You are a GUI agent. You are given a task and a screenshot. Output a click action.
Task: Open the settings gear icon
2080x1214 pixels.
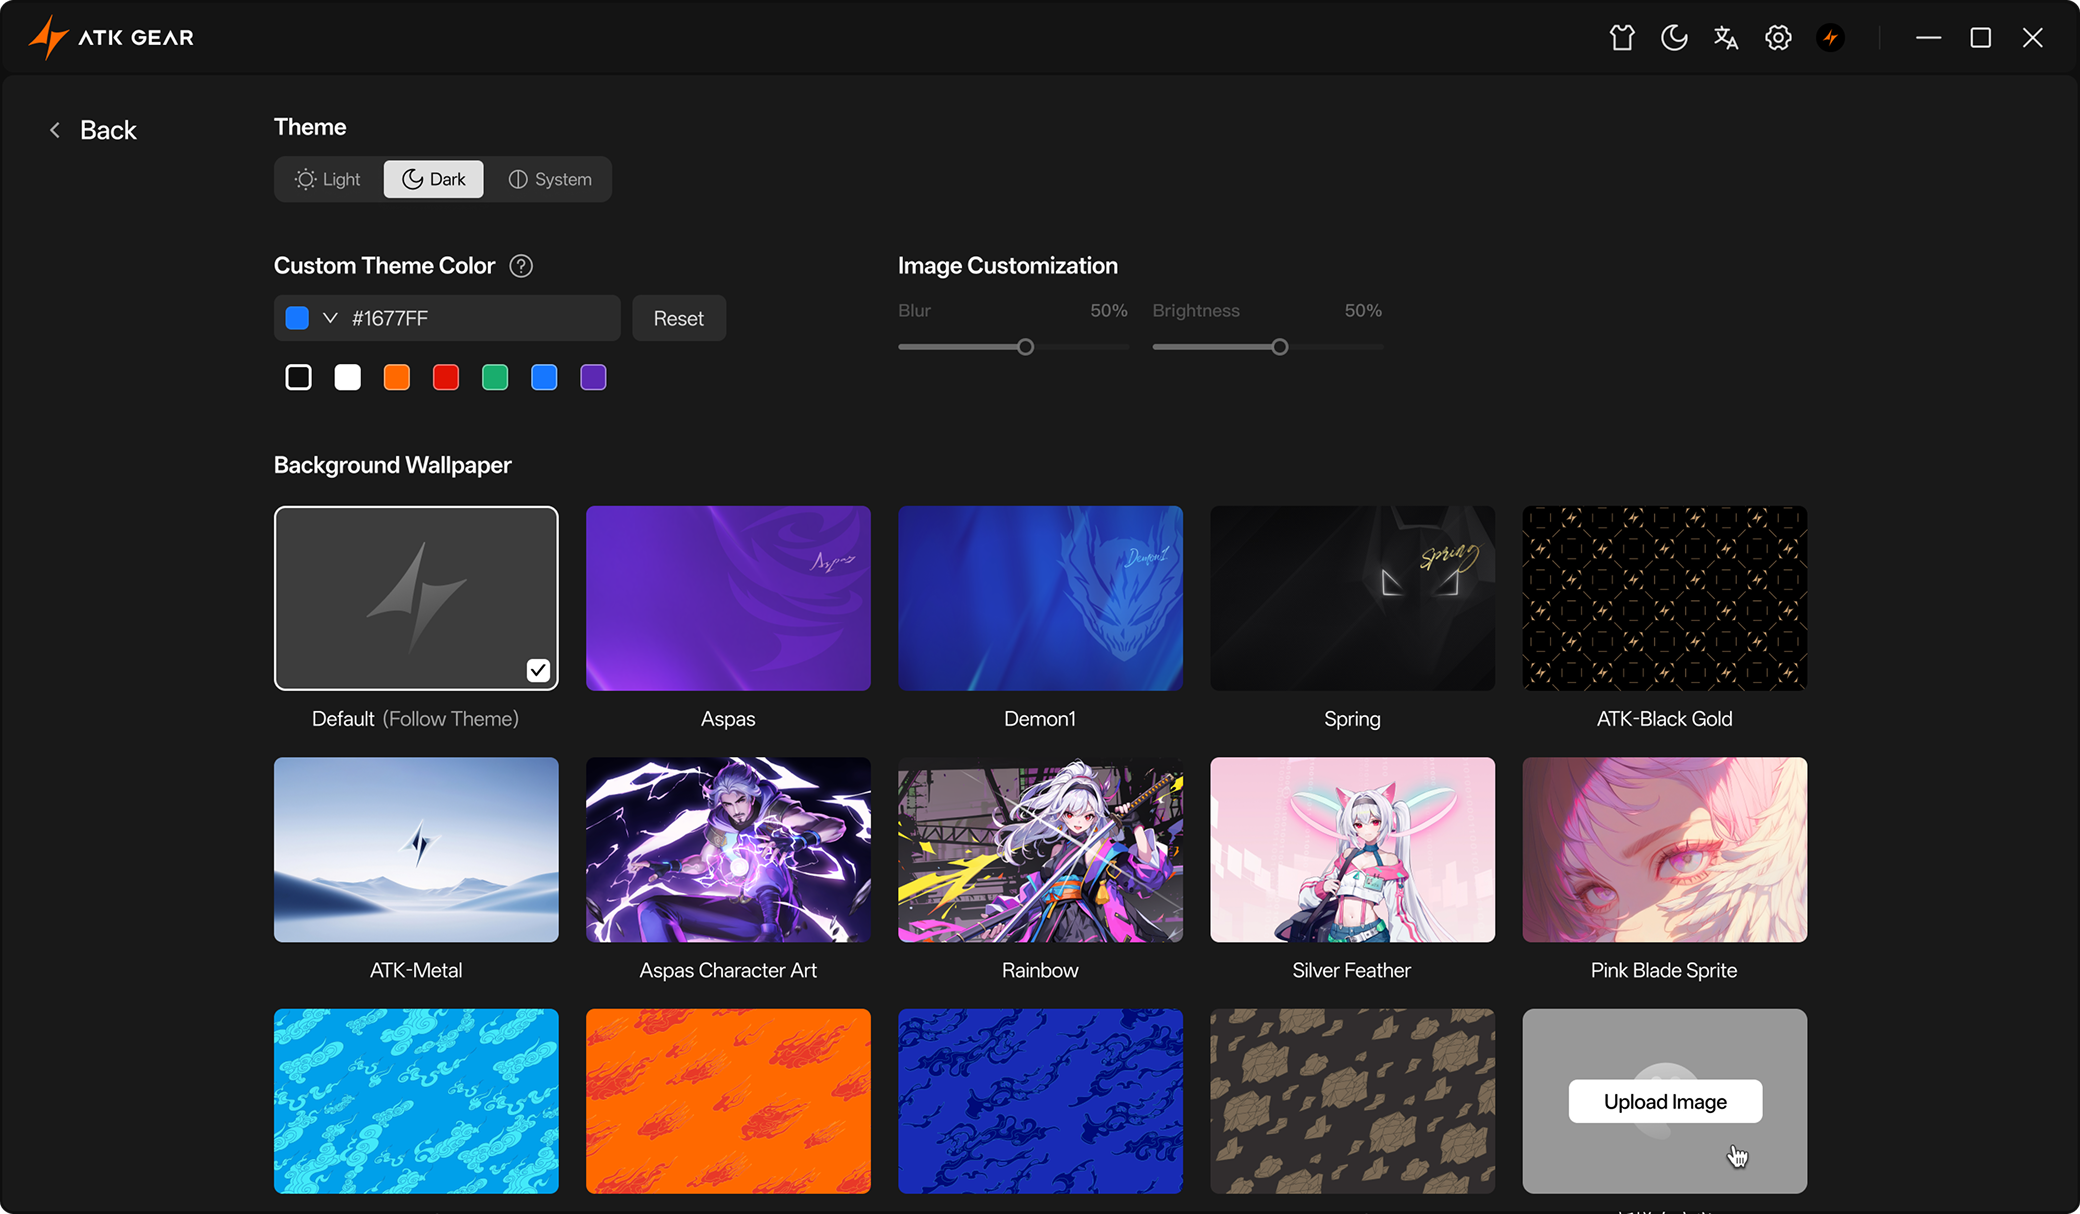click(x=1778, y=38)
